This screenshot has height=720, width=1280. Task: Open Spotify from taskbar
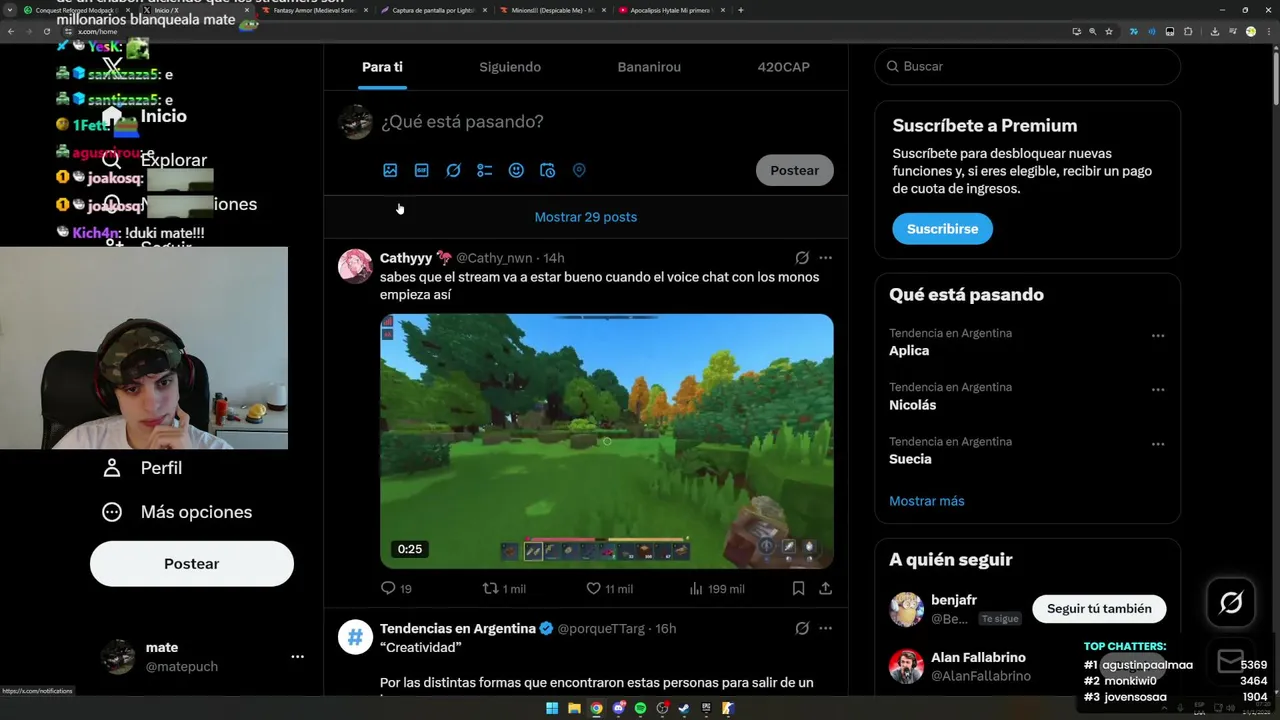pos(640,708)
